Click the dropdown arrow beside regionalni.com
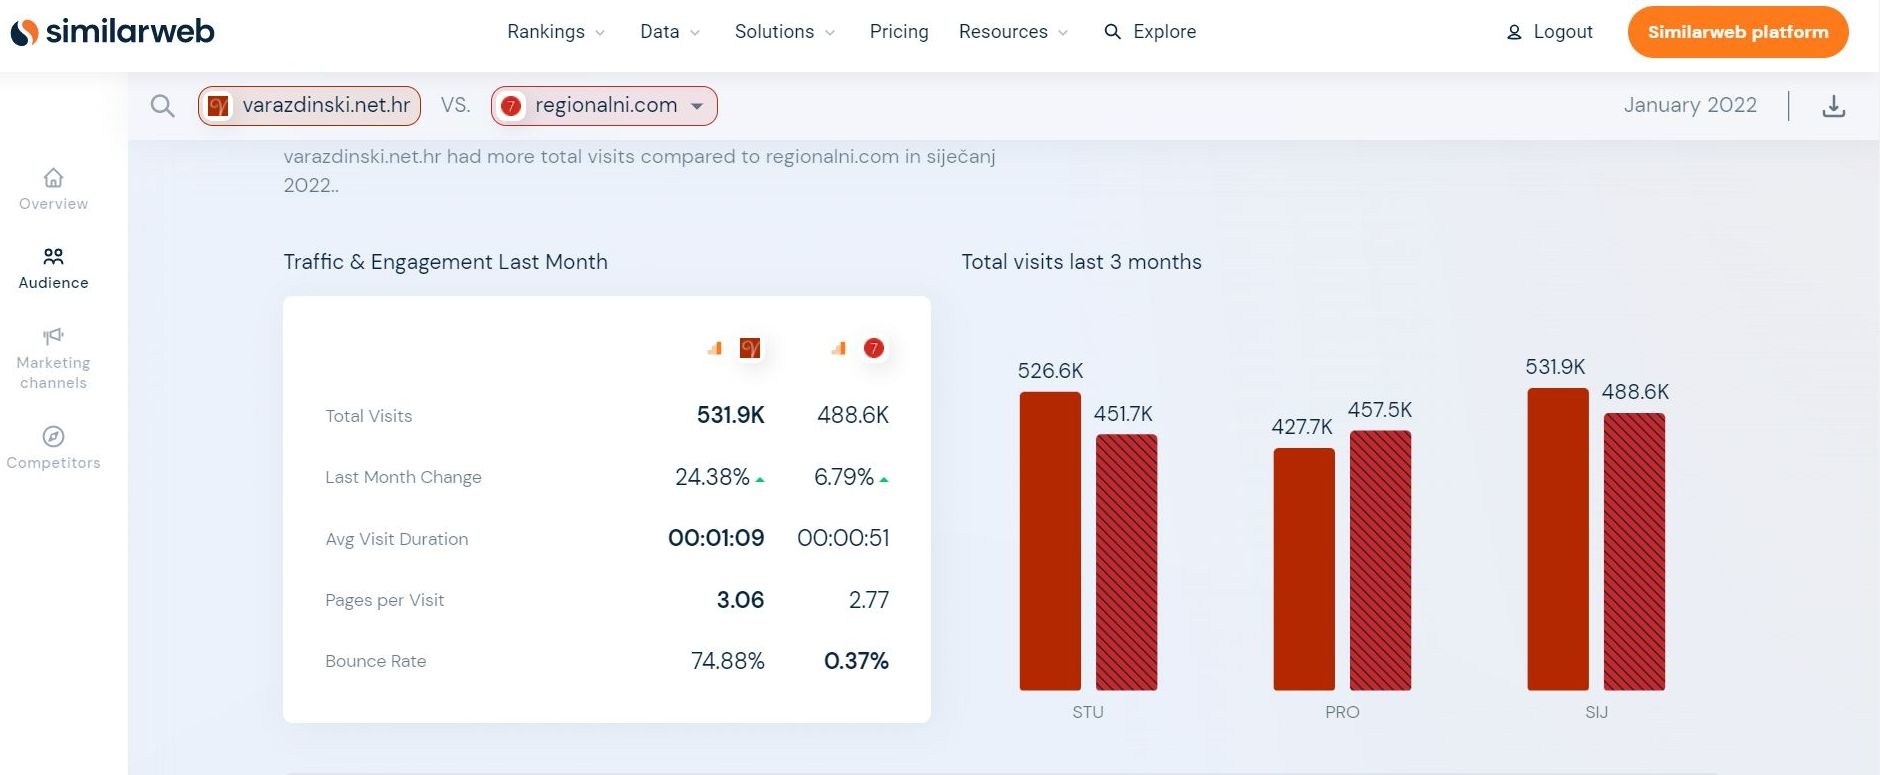The height and width of the screenshot is (775, 1880). (697, 106)
